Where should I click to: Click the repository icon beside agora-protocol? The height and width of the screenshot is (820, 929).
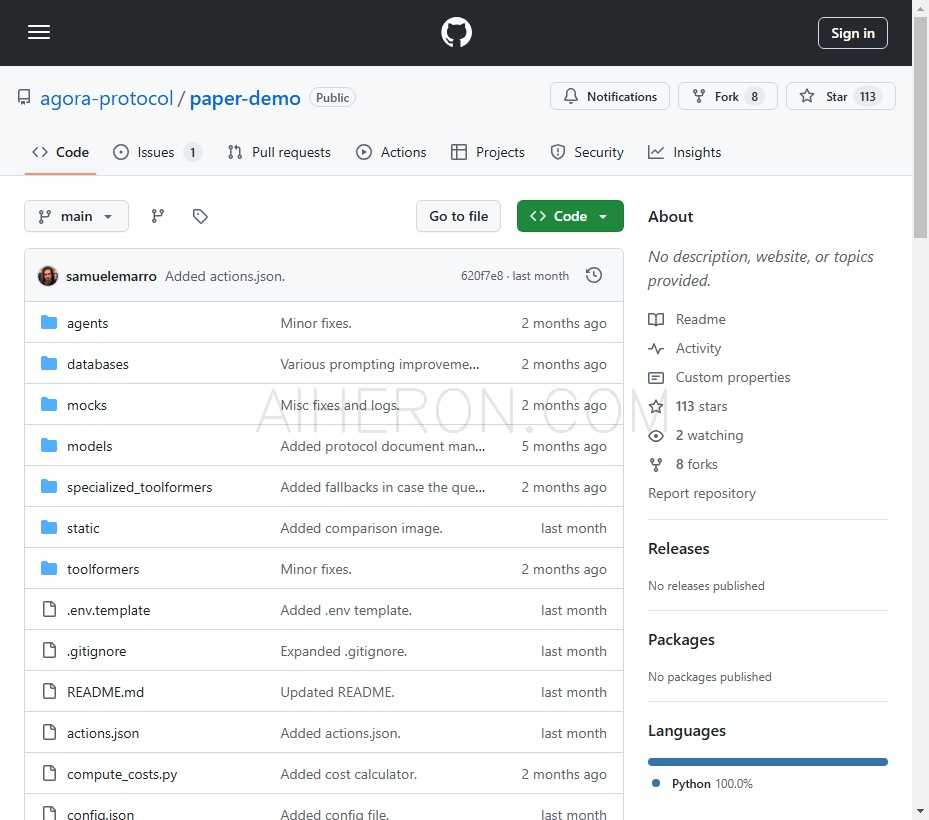(24, 97)
